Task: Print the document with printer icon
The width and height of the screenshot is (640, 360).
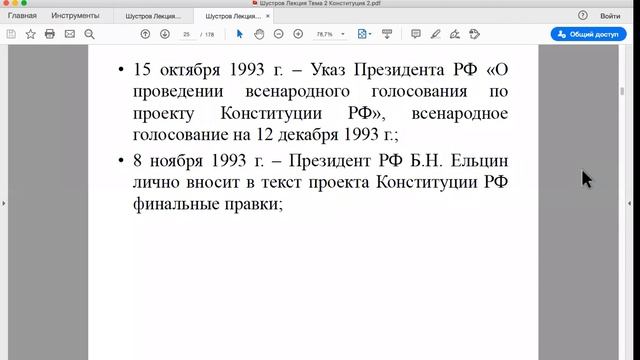Action: pos(50,34)
